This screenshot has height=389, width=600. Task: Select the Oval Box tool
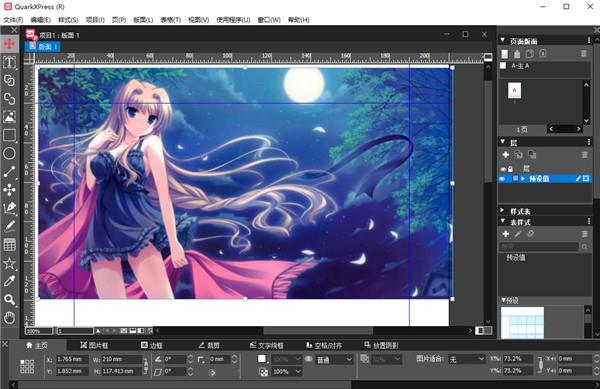tap(9, 153)
